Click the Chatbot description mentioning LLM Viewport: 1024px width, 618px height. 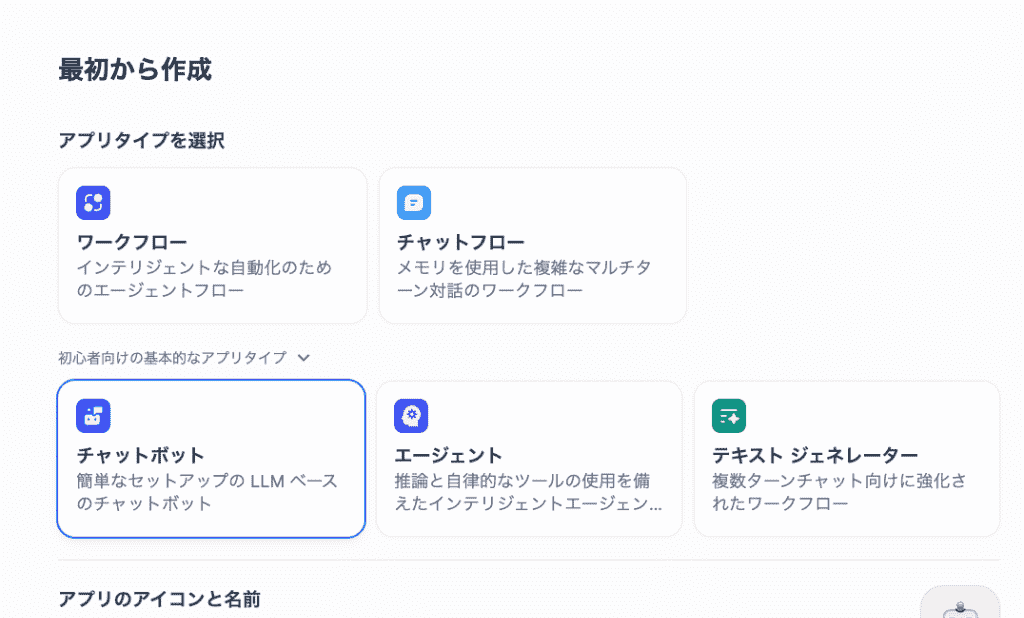pyautogui.click(x=207, y=492)
